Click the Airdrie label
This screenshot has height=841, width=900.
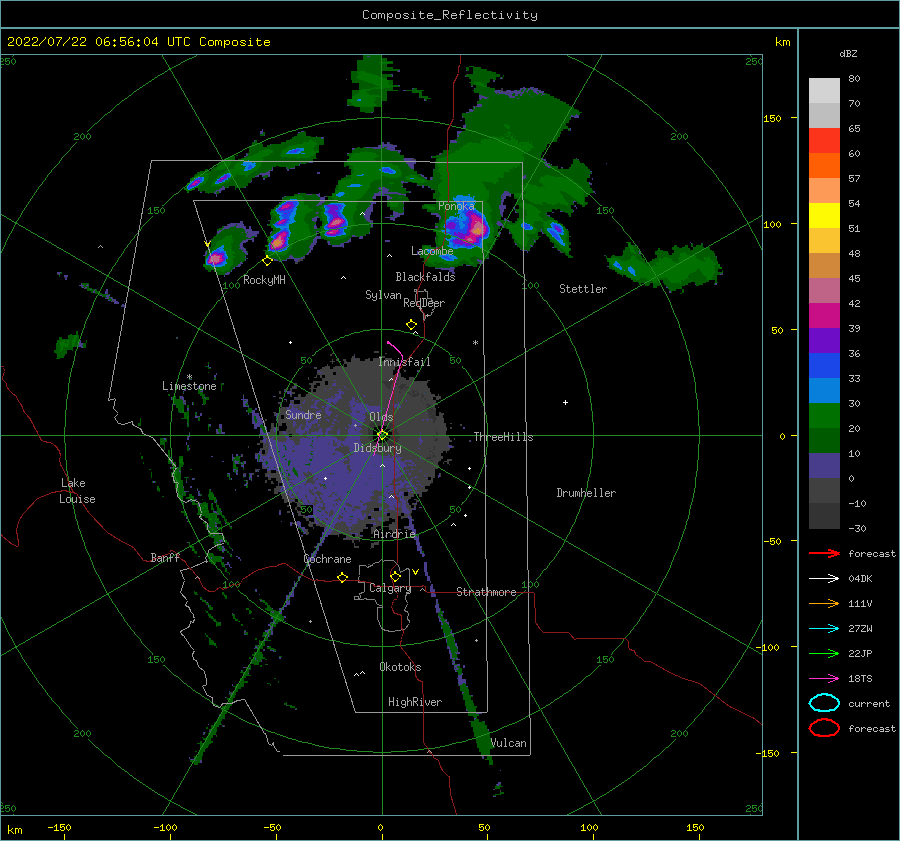click(x=394, y=534)
